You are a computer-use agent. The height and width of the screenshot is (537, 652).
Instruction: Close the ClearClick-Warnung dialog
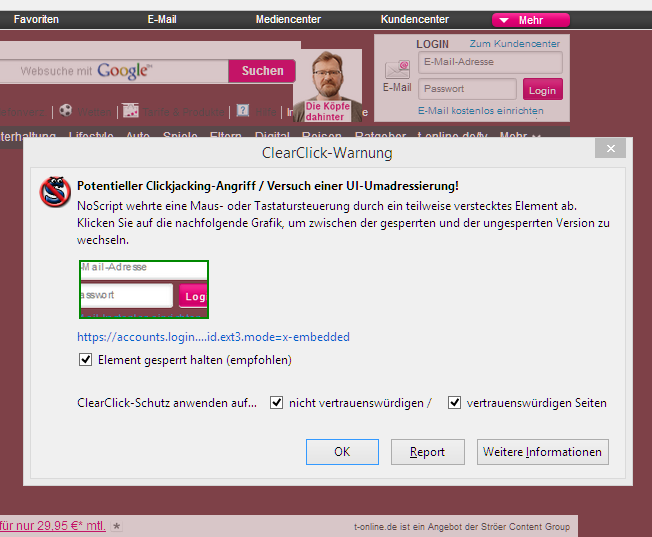[610, 148]
